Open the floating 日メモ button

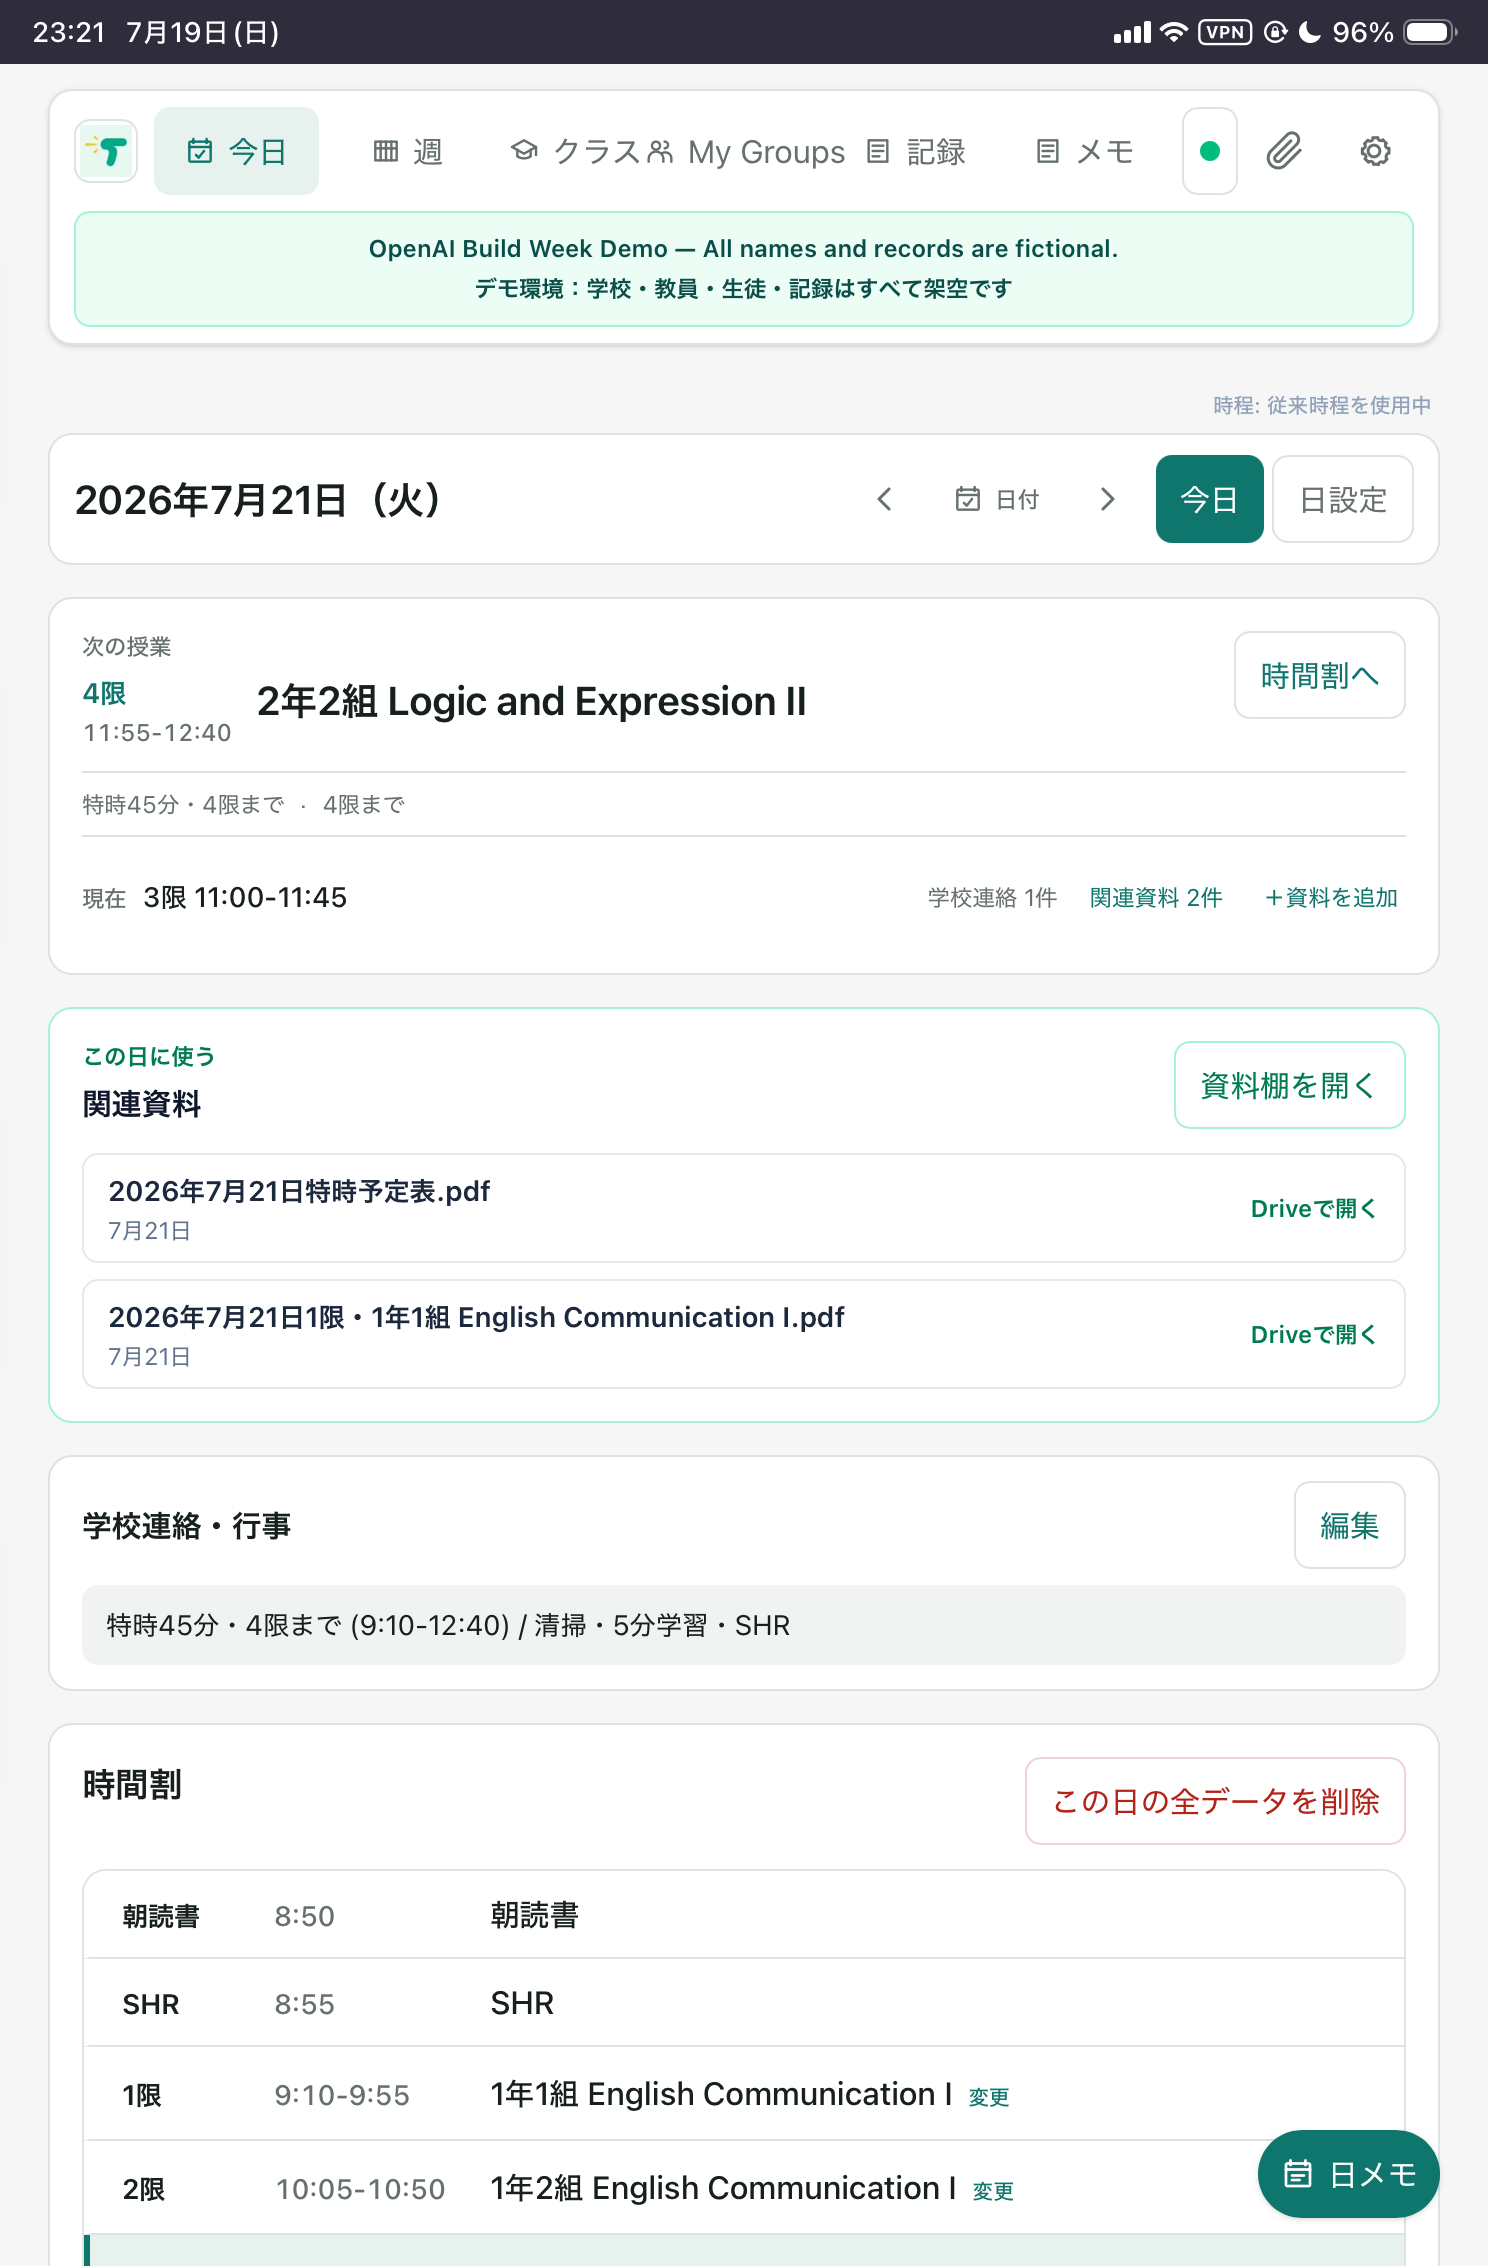click(x=1348, y=2174)
